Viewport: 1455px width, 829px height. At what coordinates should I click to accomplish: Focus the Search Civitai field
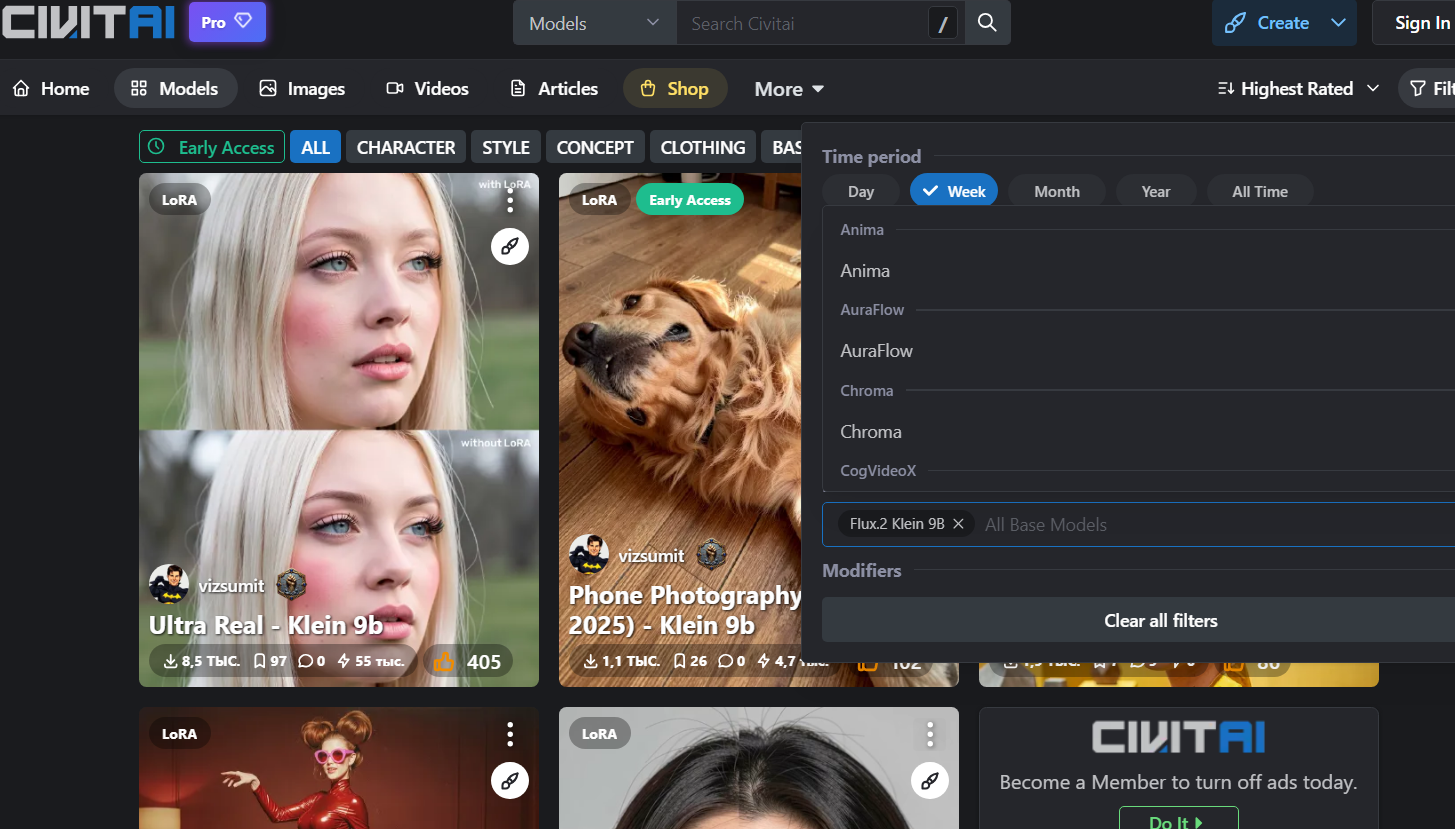pyautogui.click(x=803, y=23)
